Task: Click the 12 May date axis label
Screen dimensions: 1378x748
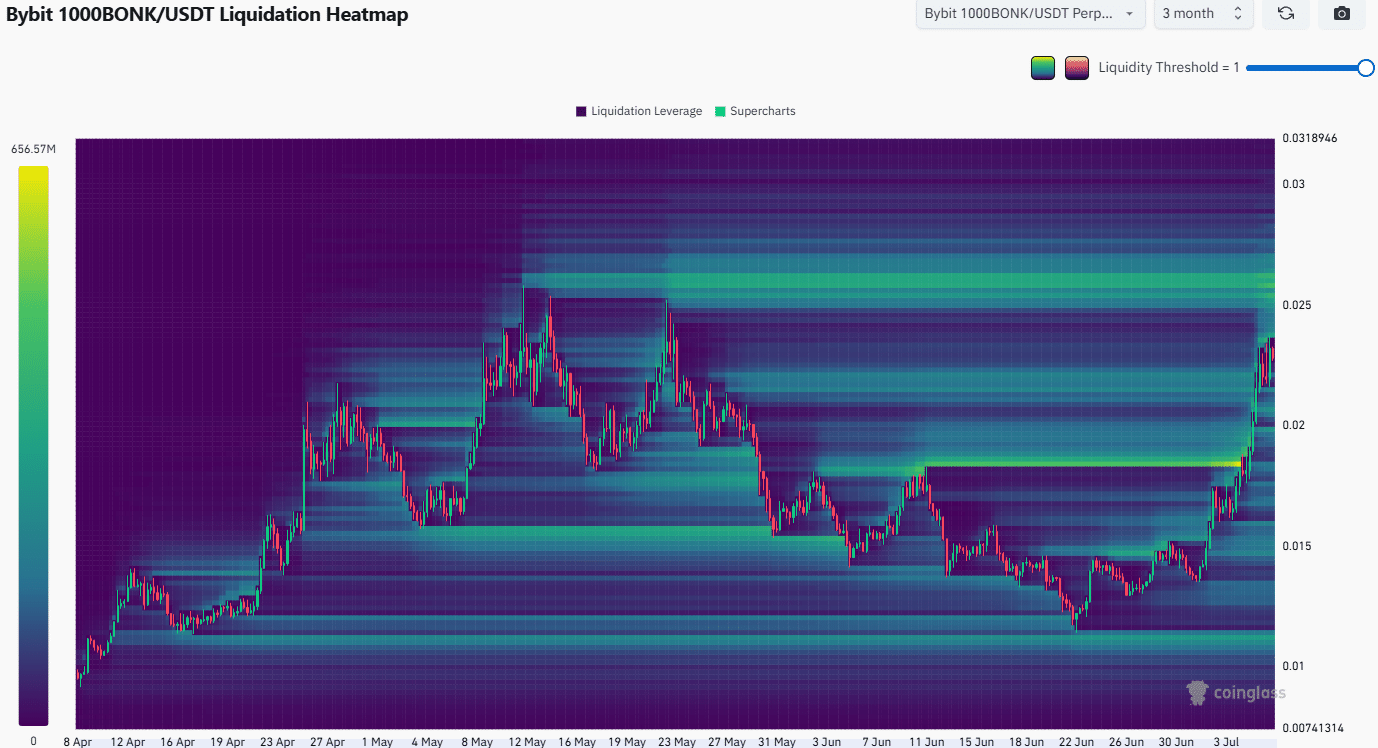Action: pos(526,742)
